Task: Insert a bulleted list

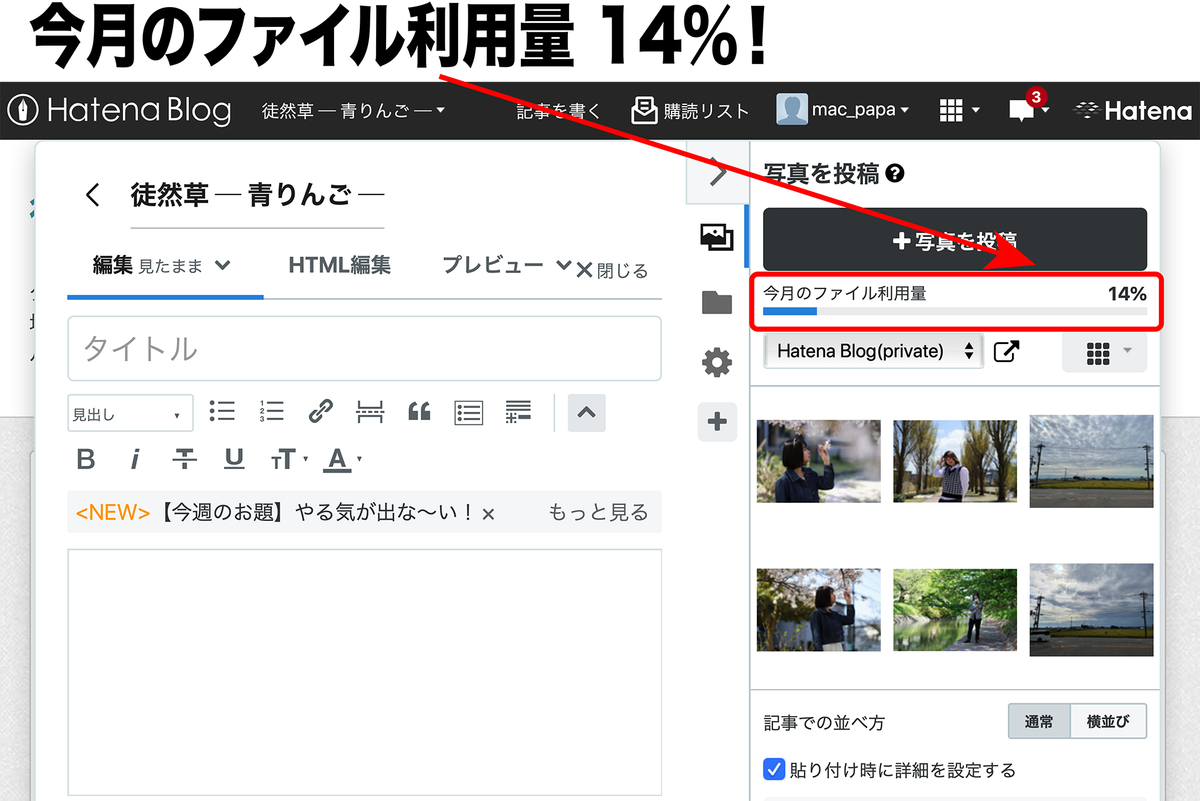Action: click(x=222, y=411)
